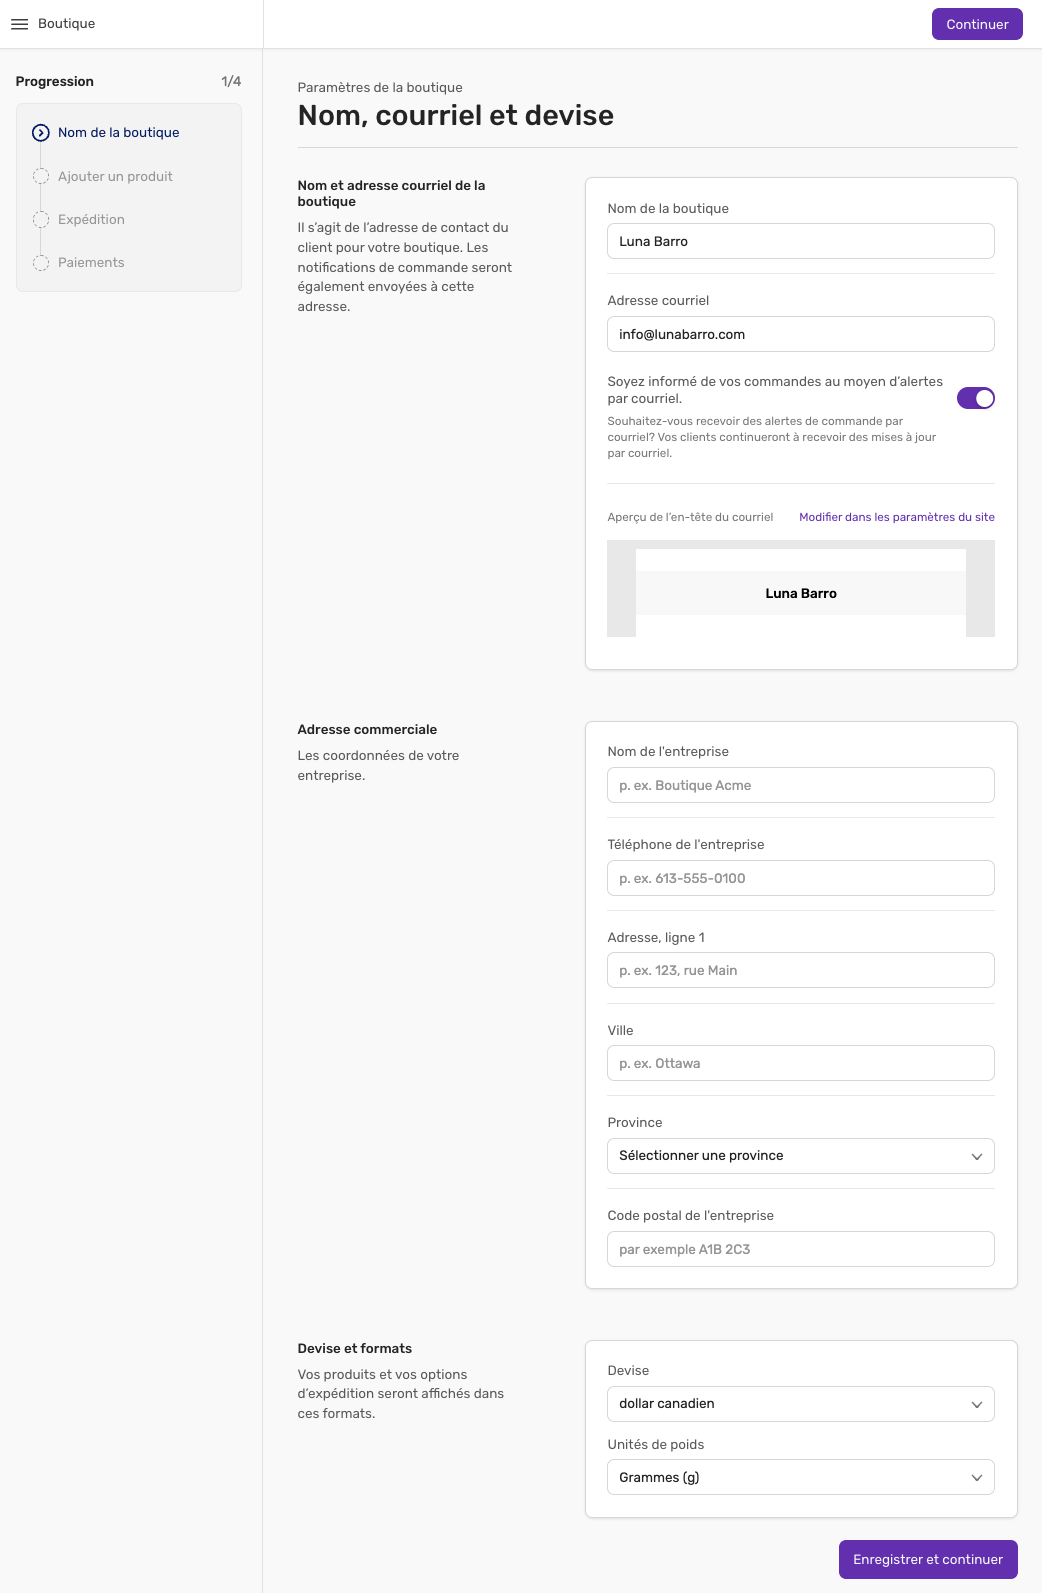Select the Paiements step in Progression
Screen dimensions: 1042x1593
[91, 262]
